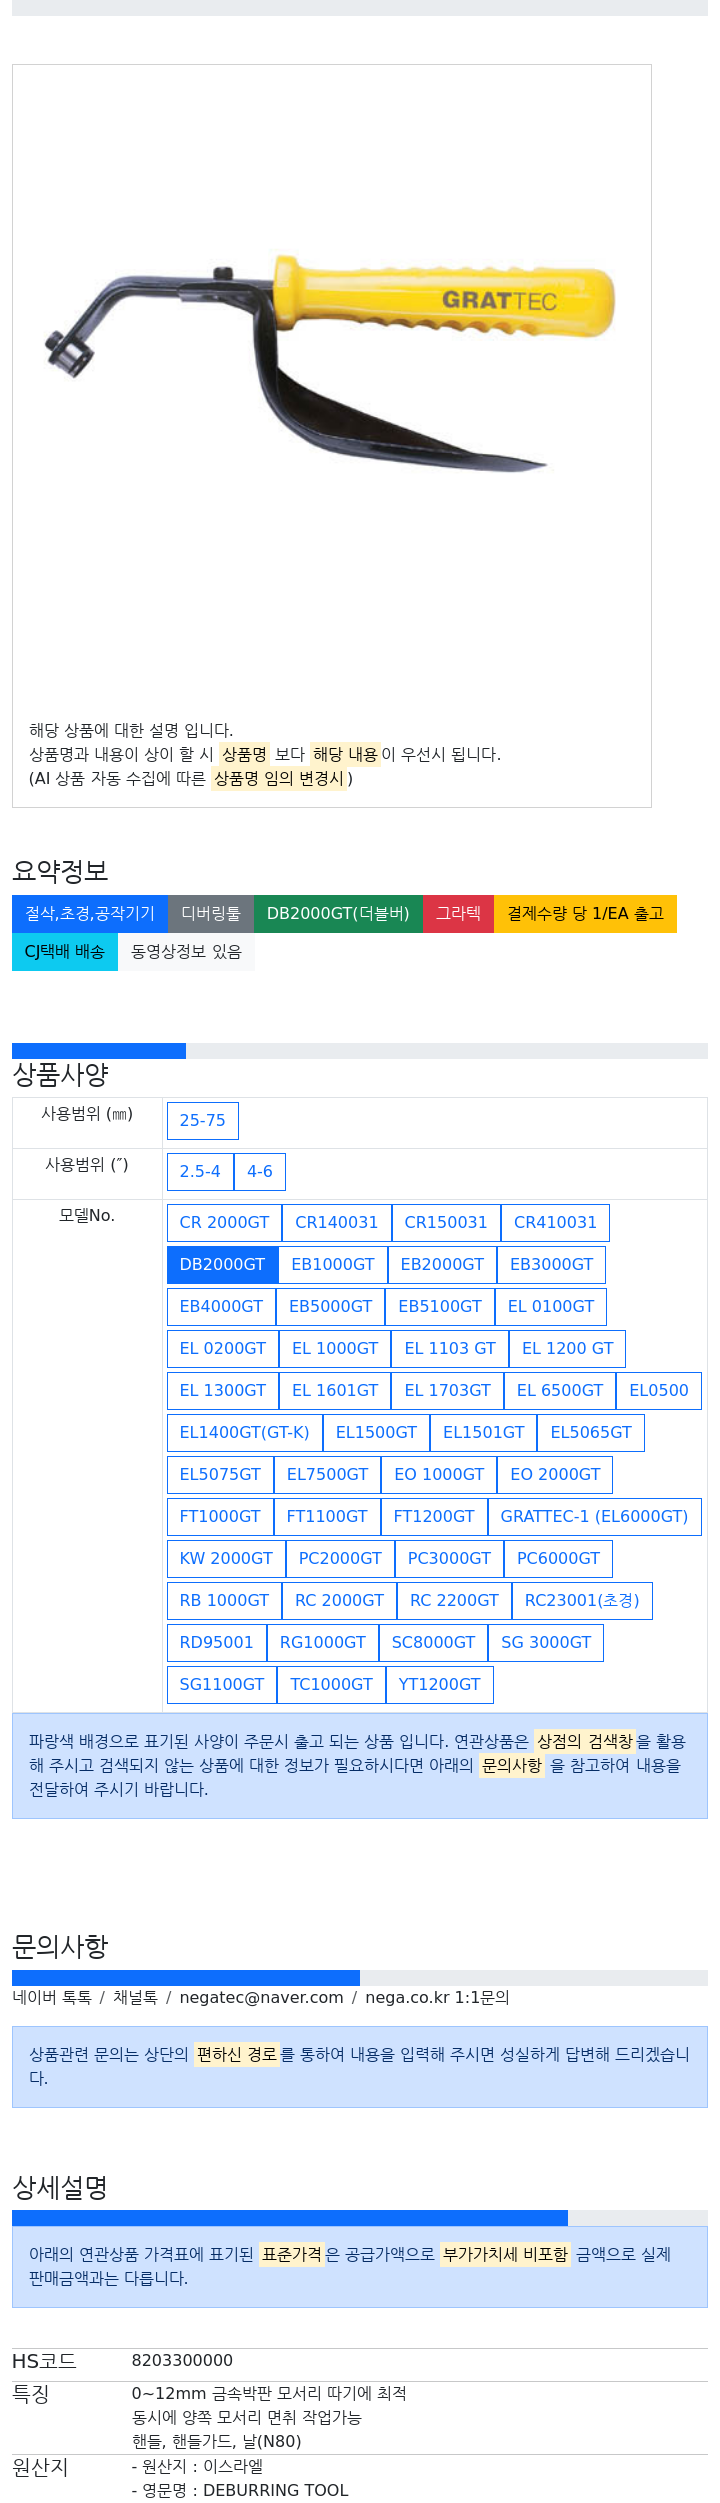
Task: Select model EL 1601GT
Action: click(335, 1391)
